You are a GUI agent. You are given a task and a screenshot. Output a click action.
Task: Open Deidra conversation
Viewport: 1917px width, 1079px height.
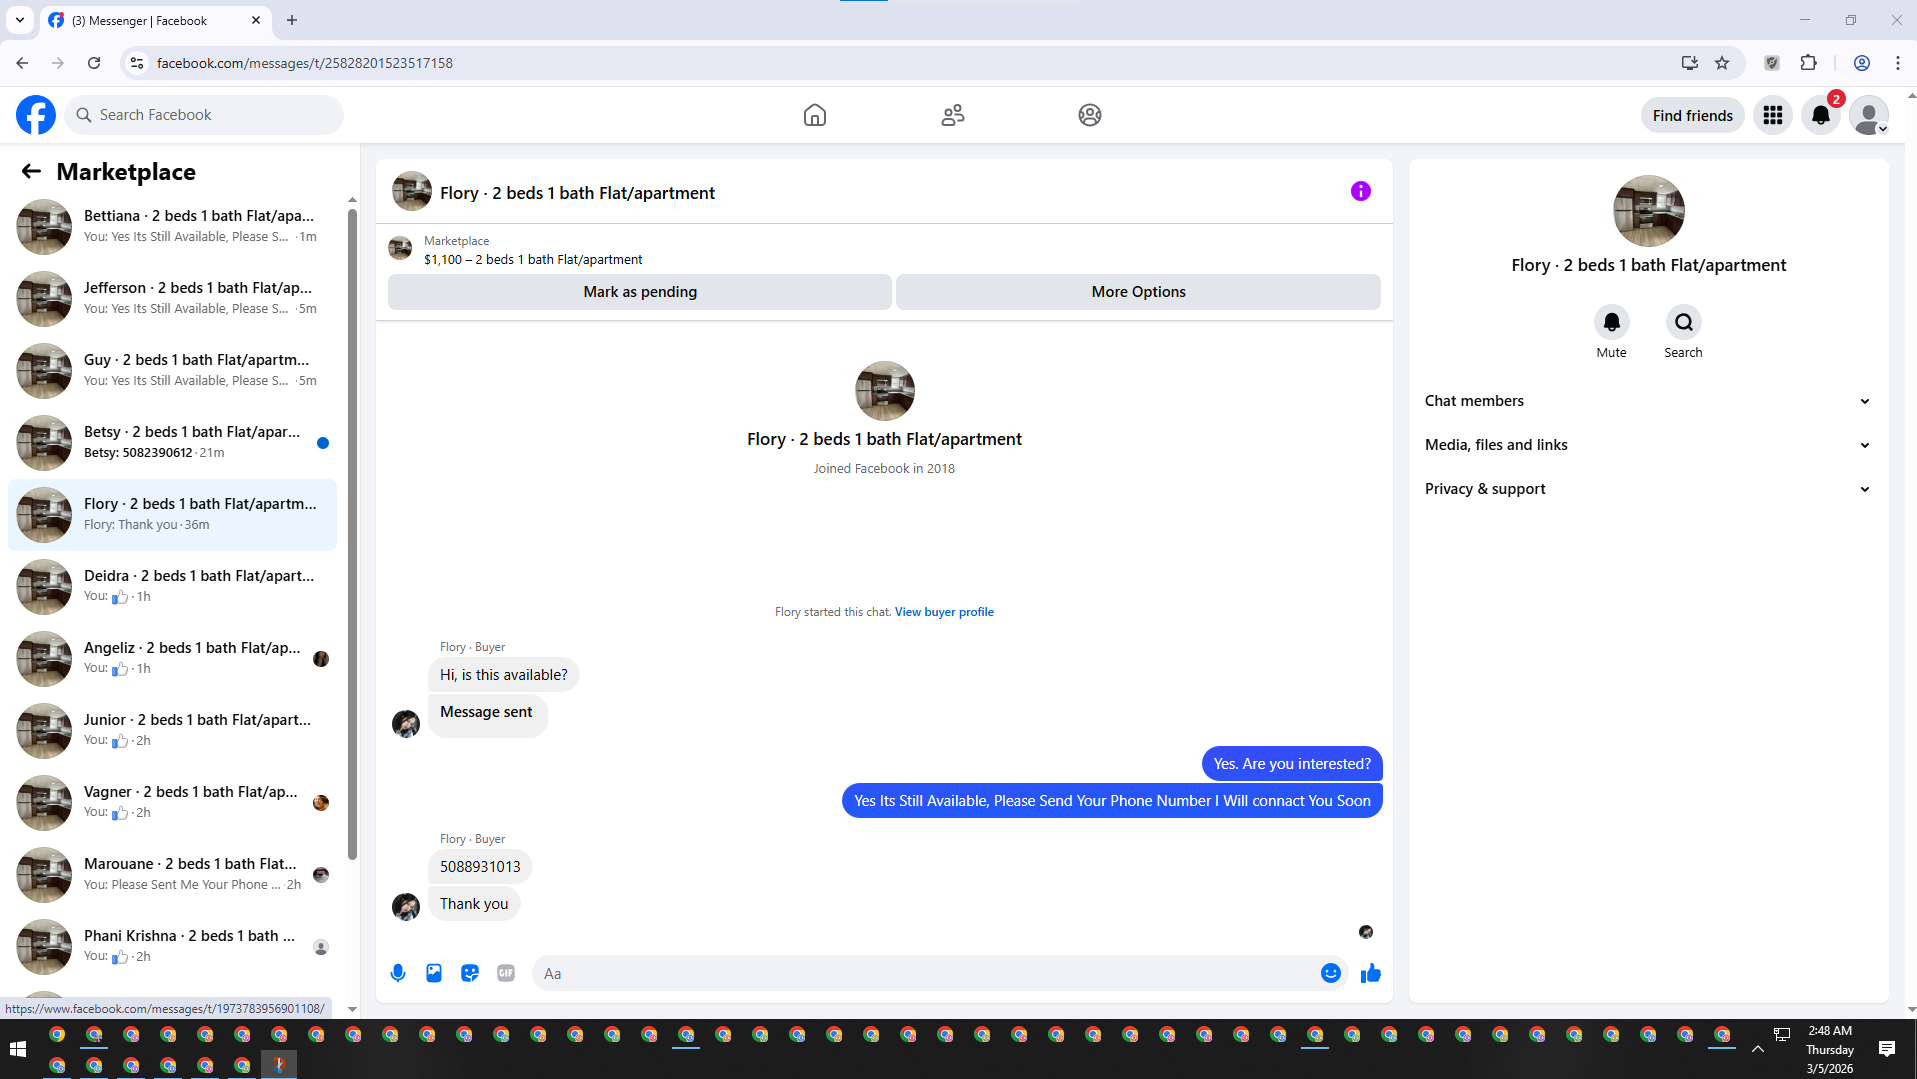click(x=172, y=586)
